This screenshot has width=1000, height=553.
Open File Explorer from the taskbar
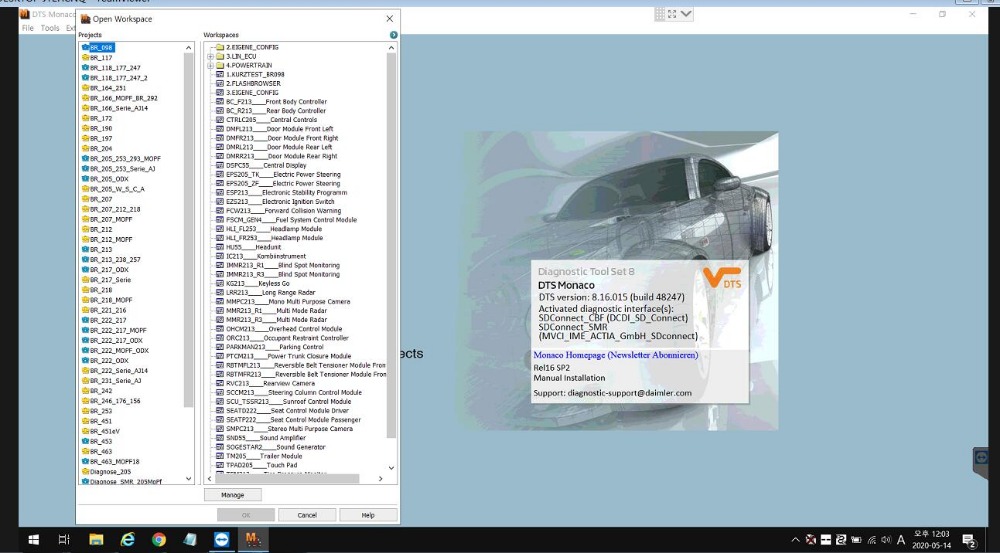96,540
